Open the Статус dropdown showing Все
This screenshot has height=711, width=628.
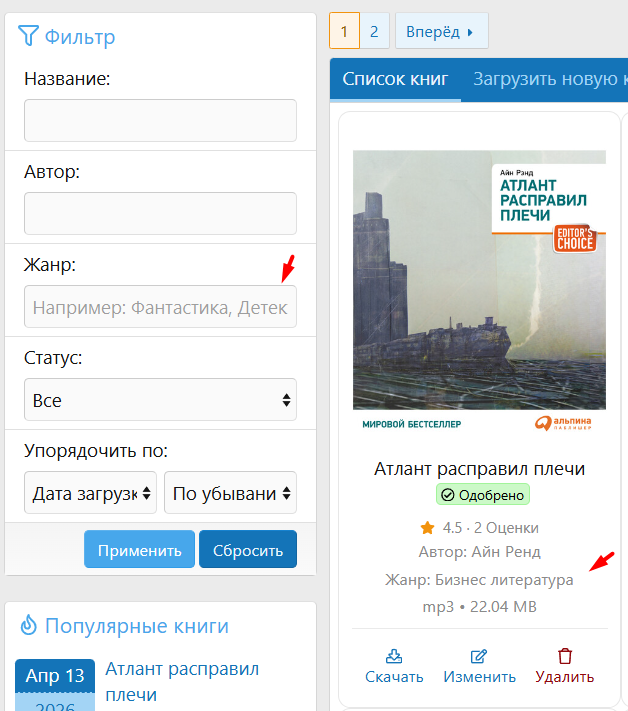click(x=161, y=399)
